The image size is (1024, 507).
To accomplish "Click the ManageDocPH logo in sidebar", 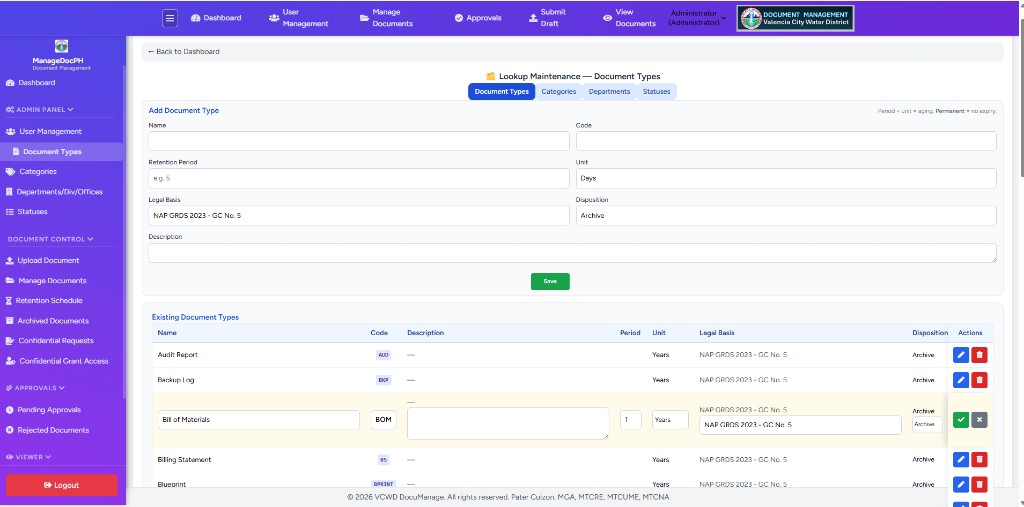I will point(61,46).
